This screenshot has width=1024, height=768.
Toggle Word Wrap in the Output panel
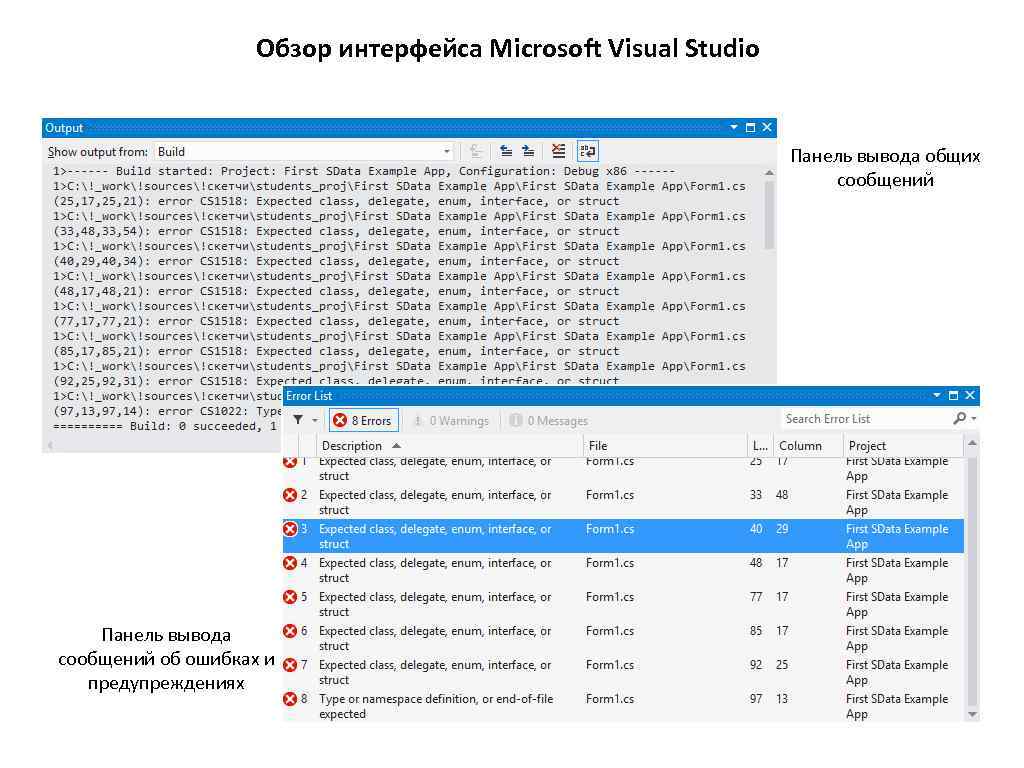click(587, 152)
